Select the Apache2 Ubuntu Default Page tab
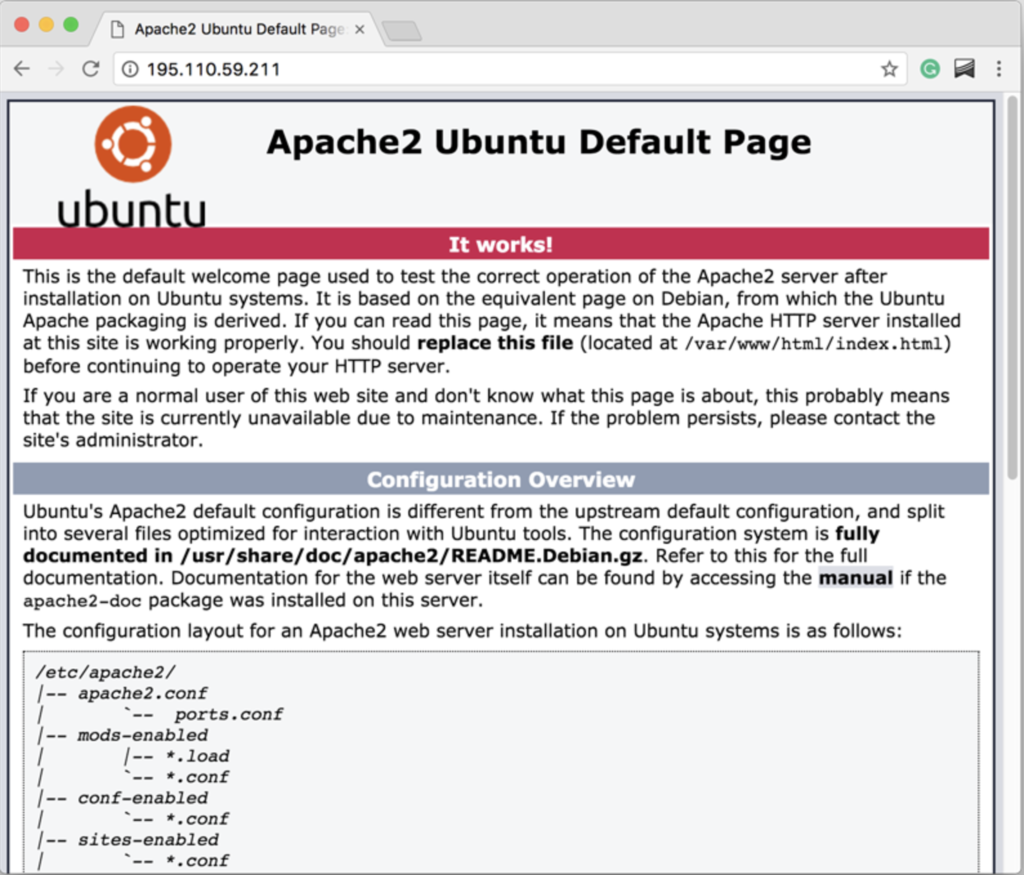This screenshot has width=1024, height=875. click(x=238, y=29)
